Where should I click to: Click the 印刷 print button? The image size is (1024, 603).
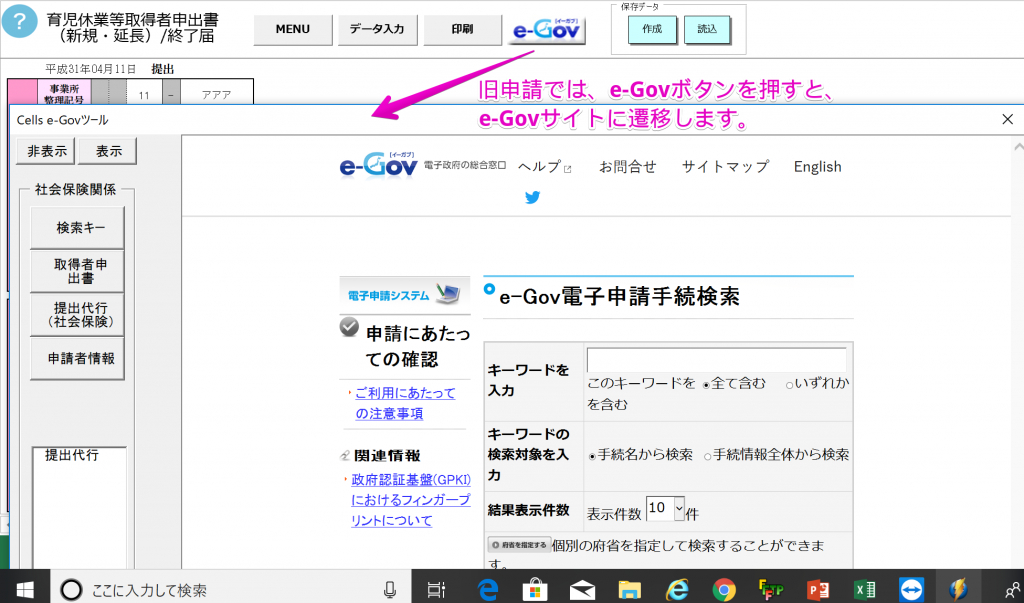[462, 29]
